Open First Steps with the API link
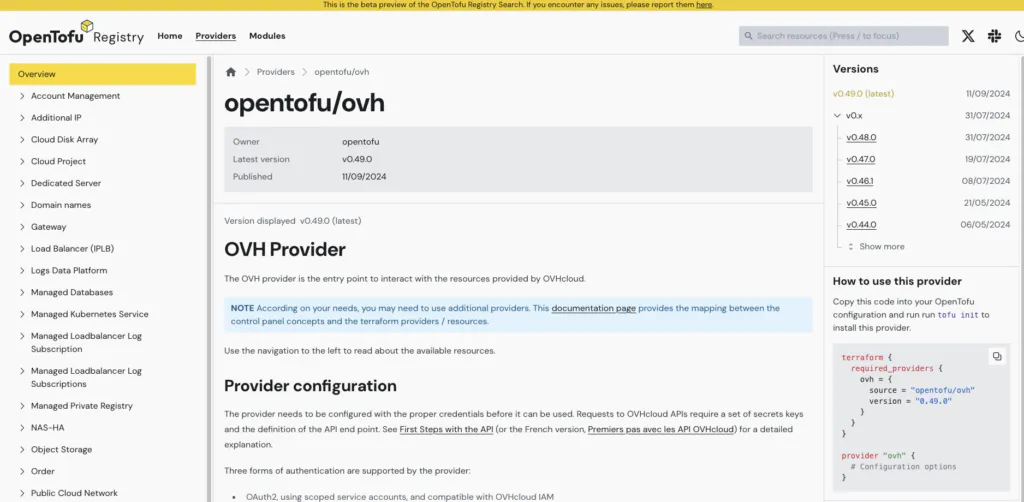 pos(446,430)
